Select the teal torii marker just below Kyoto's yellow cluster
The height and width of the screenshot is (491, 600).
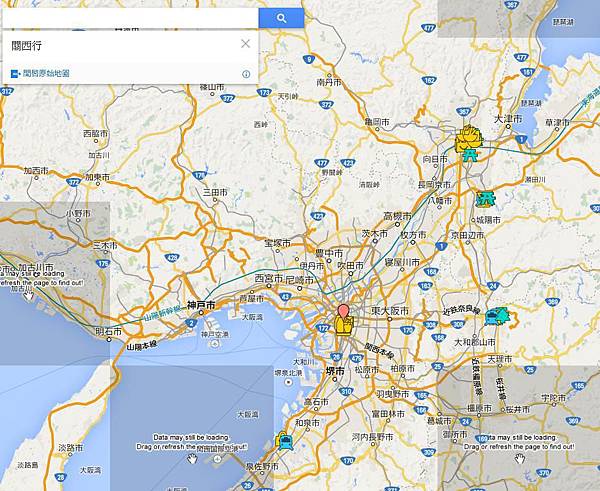tap(470, 155)
